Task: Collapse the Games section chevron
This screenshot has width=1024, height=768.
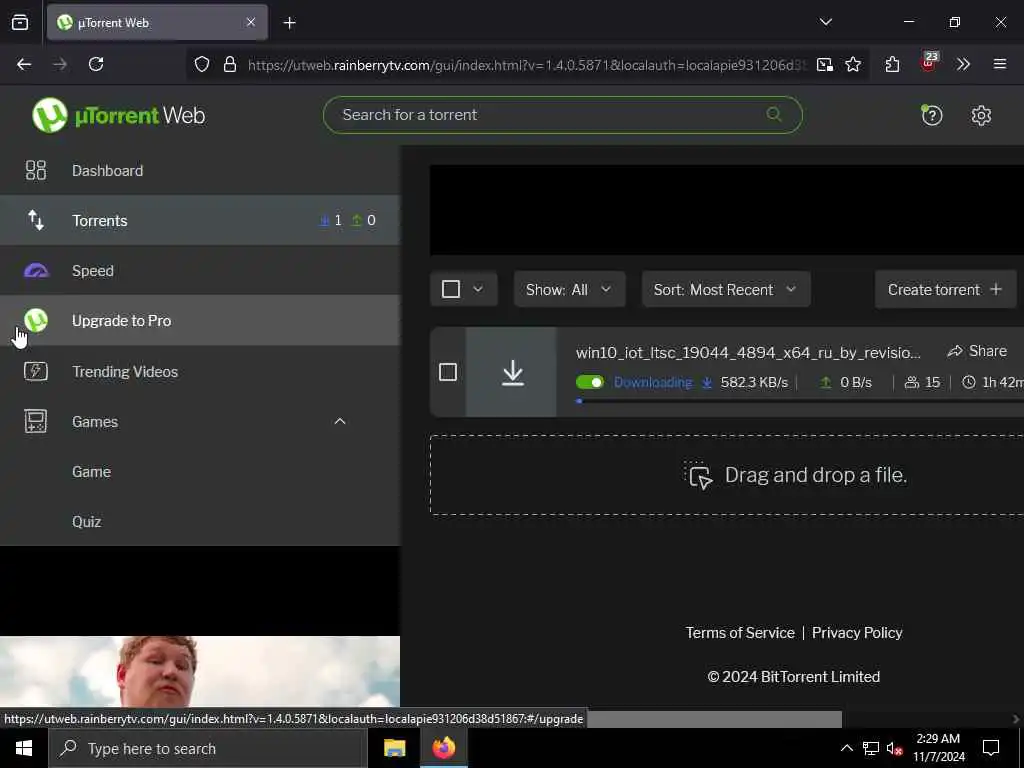Action: coord(340,421)
